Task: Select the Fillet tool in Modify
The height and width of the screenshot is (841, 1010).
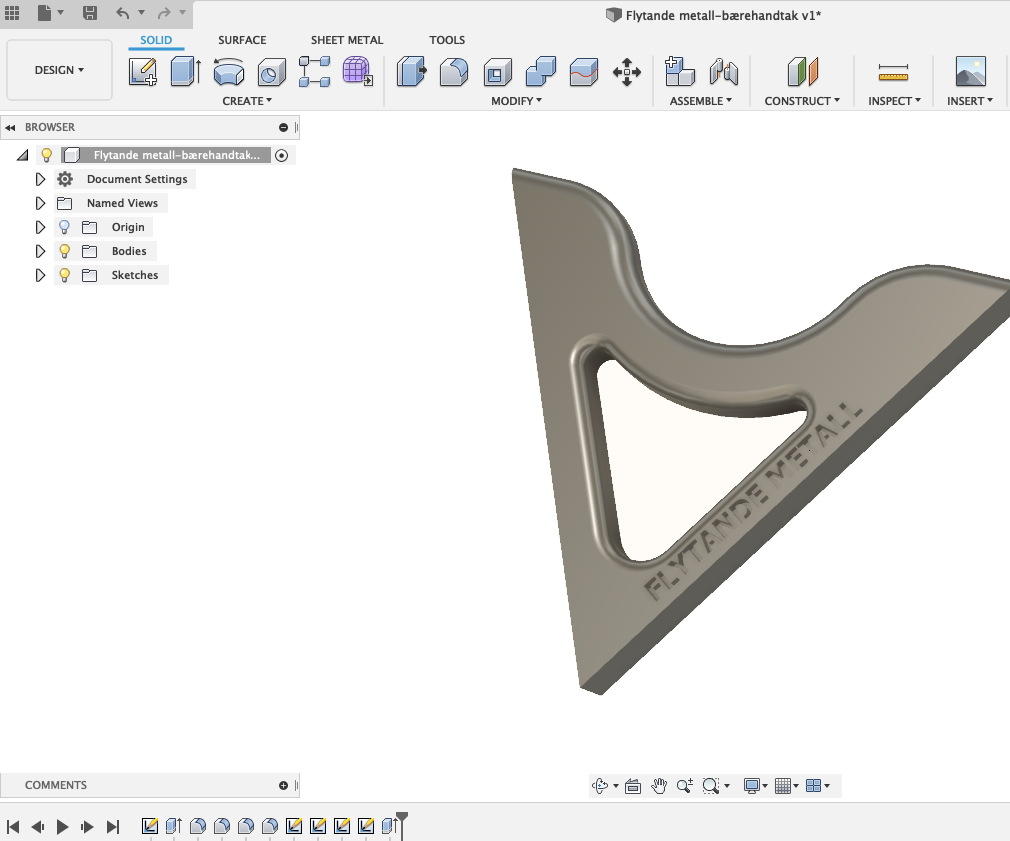Action: (x=454, y=71)
